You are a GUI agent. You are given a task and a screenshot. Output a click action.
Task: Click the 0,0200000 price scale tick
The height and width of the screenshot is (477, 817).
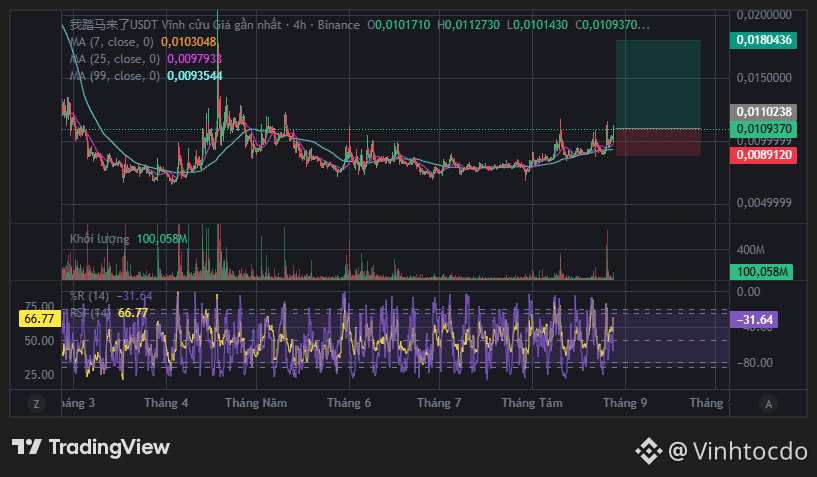pos(764,15)
